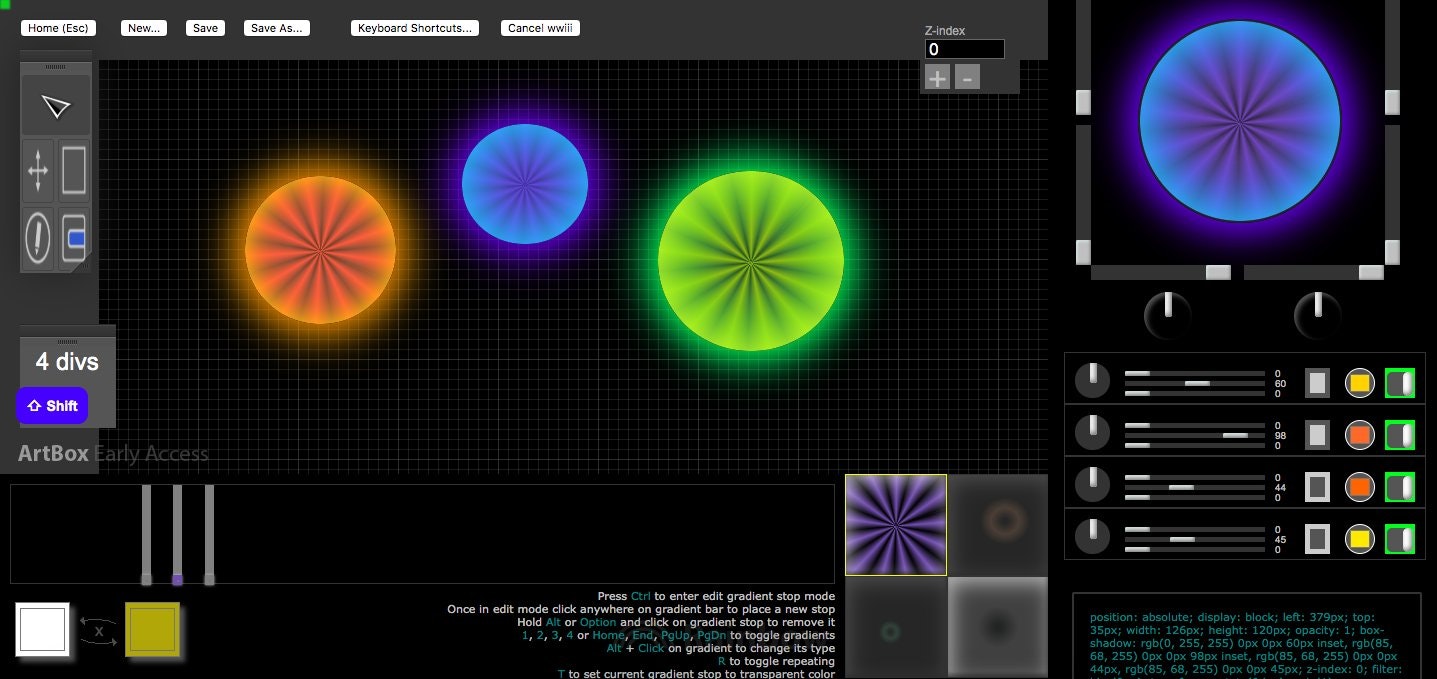Click the blur slider showing value 98
This screenshot has width=1437, height=679.
[x=1195, y=435]
